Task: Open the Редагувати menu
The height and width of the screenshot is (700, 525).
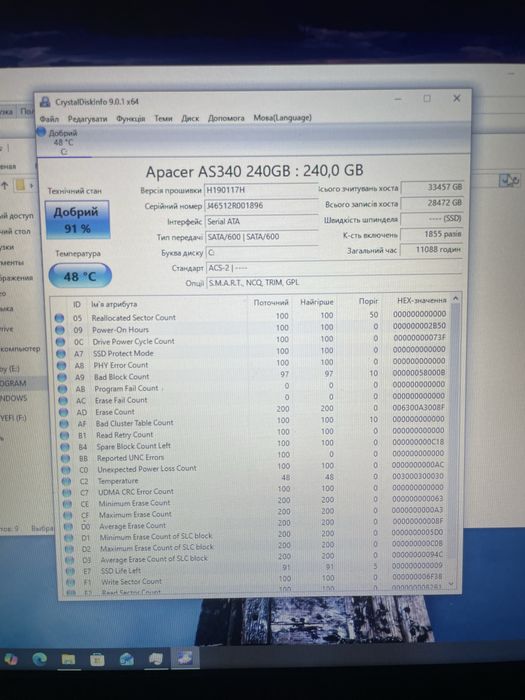Action: pyautogui.click(x=88, y=119)
